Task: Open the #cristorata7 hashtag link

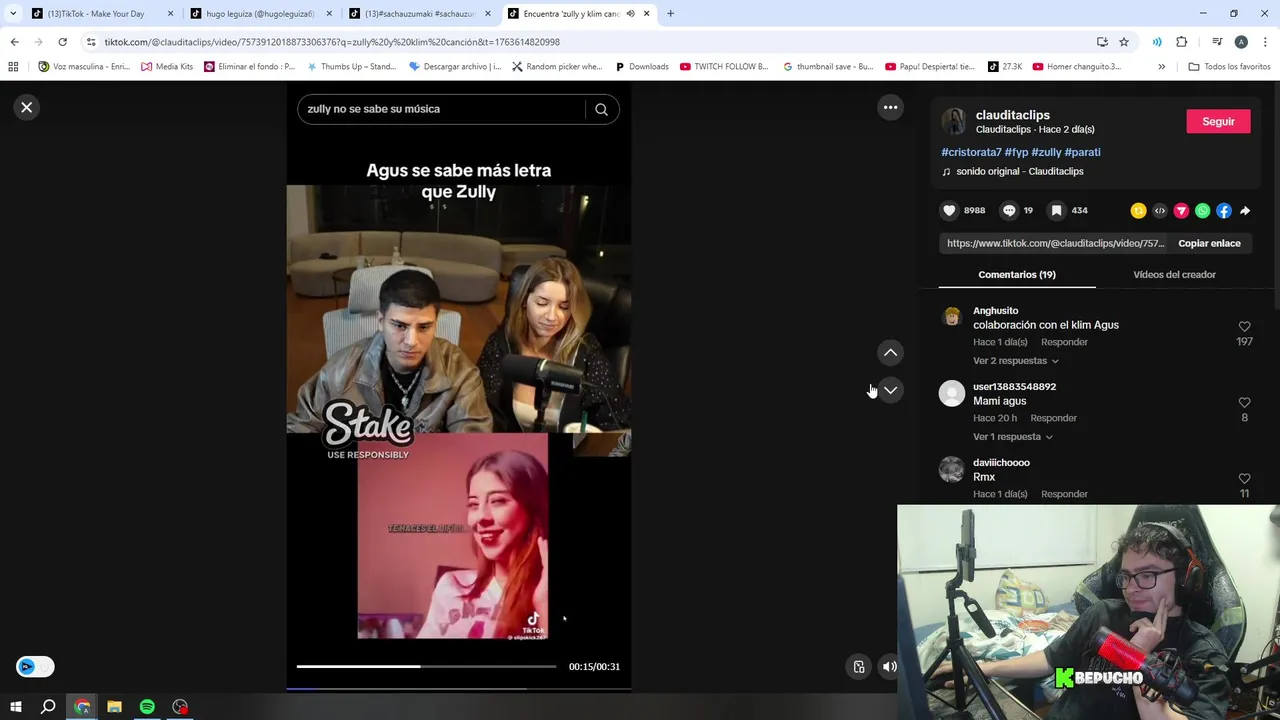Action: pos(971,152)
